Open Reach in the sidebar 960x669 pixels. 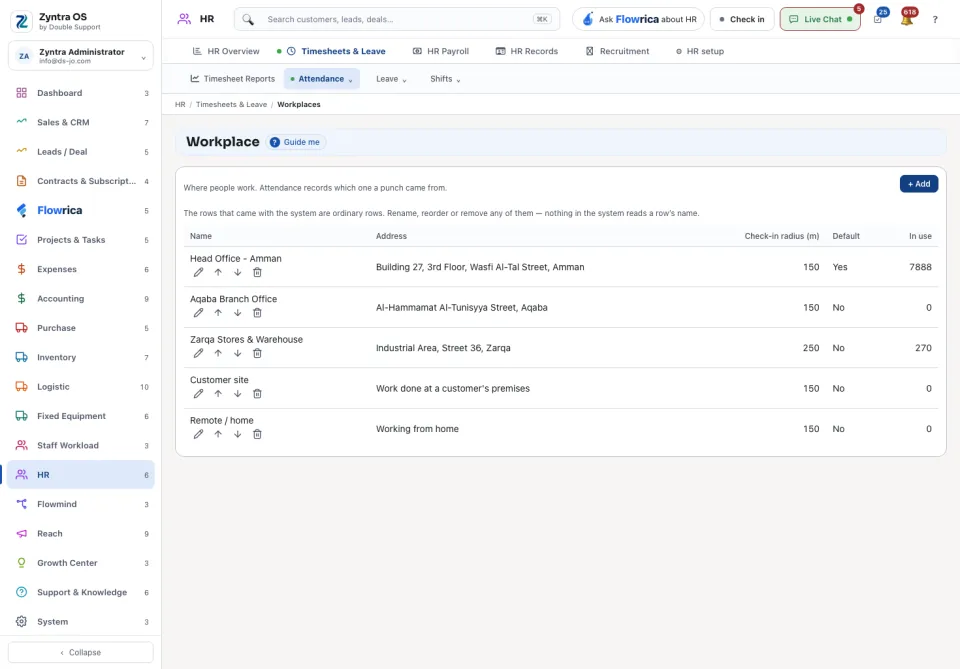point(81,534)
